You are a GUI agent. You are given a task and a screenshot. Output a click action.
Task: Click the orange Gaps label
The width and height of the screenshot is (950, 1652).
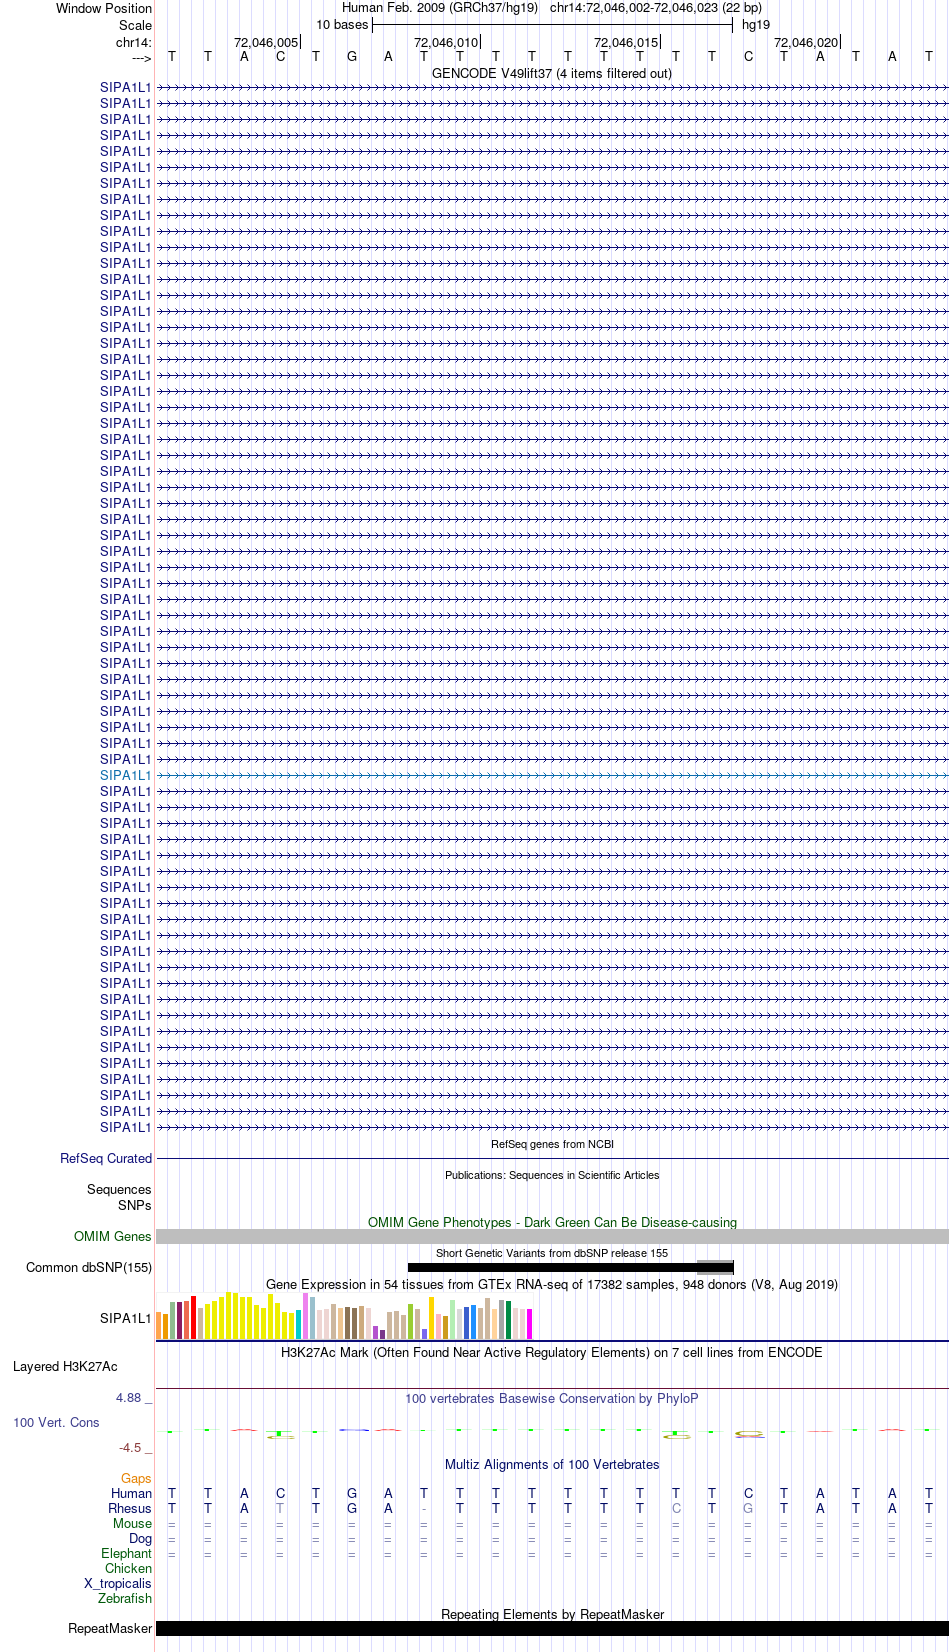click(136, 1478)
